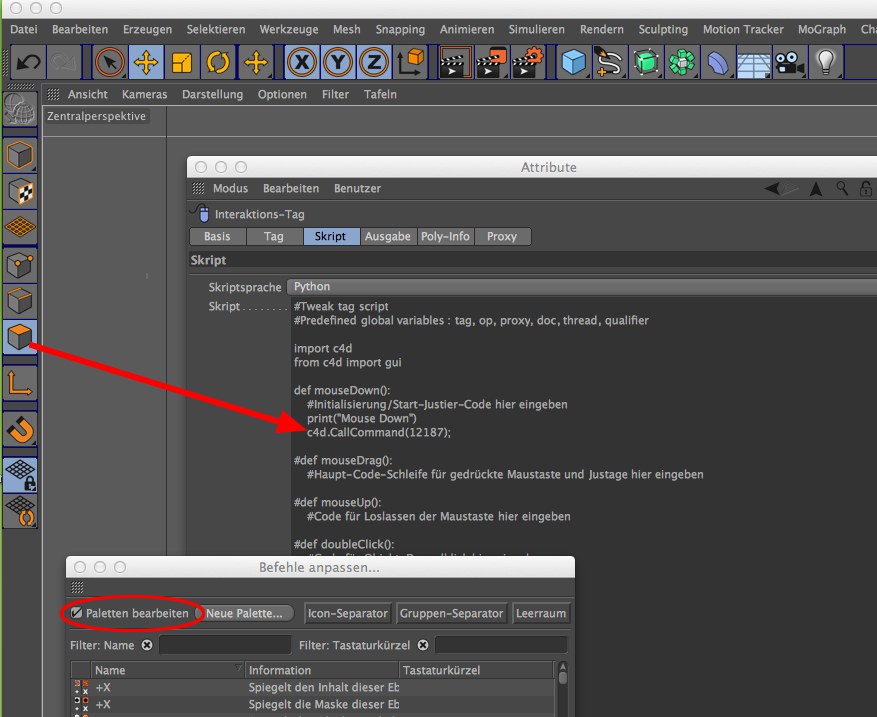Image resolution: width=877 pixels, height=717 pixels.
Task: Open the Kameras viewport menu
Action: [x=144, y=94]
